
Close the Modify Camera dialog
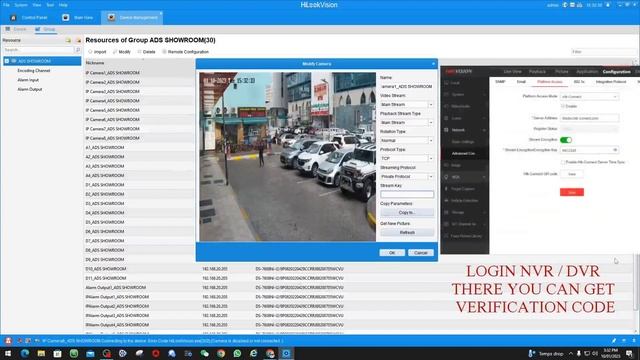(x=433, y=64)
